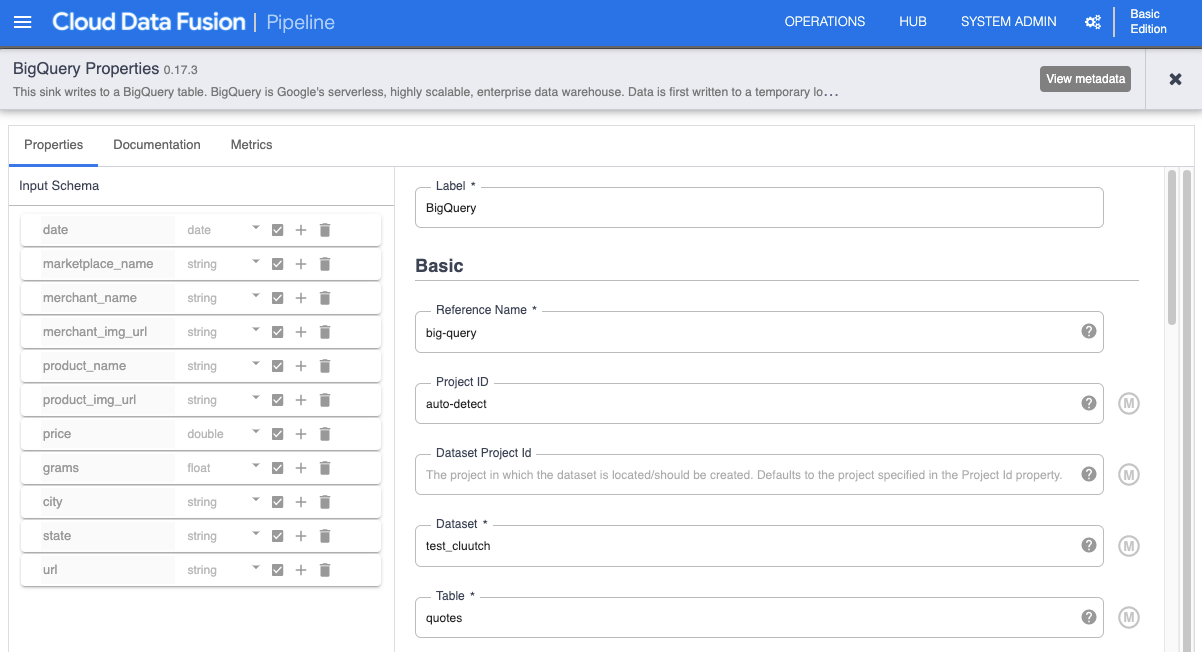
Task: Toggle nullable checkbox for date field
Action: (278, 230)
